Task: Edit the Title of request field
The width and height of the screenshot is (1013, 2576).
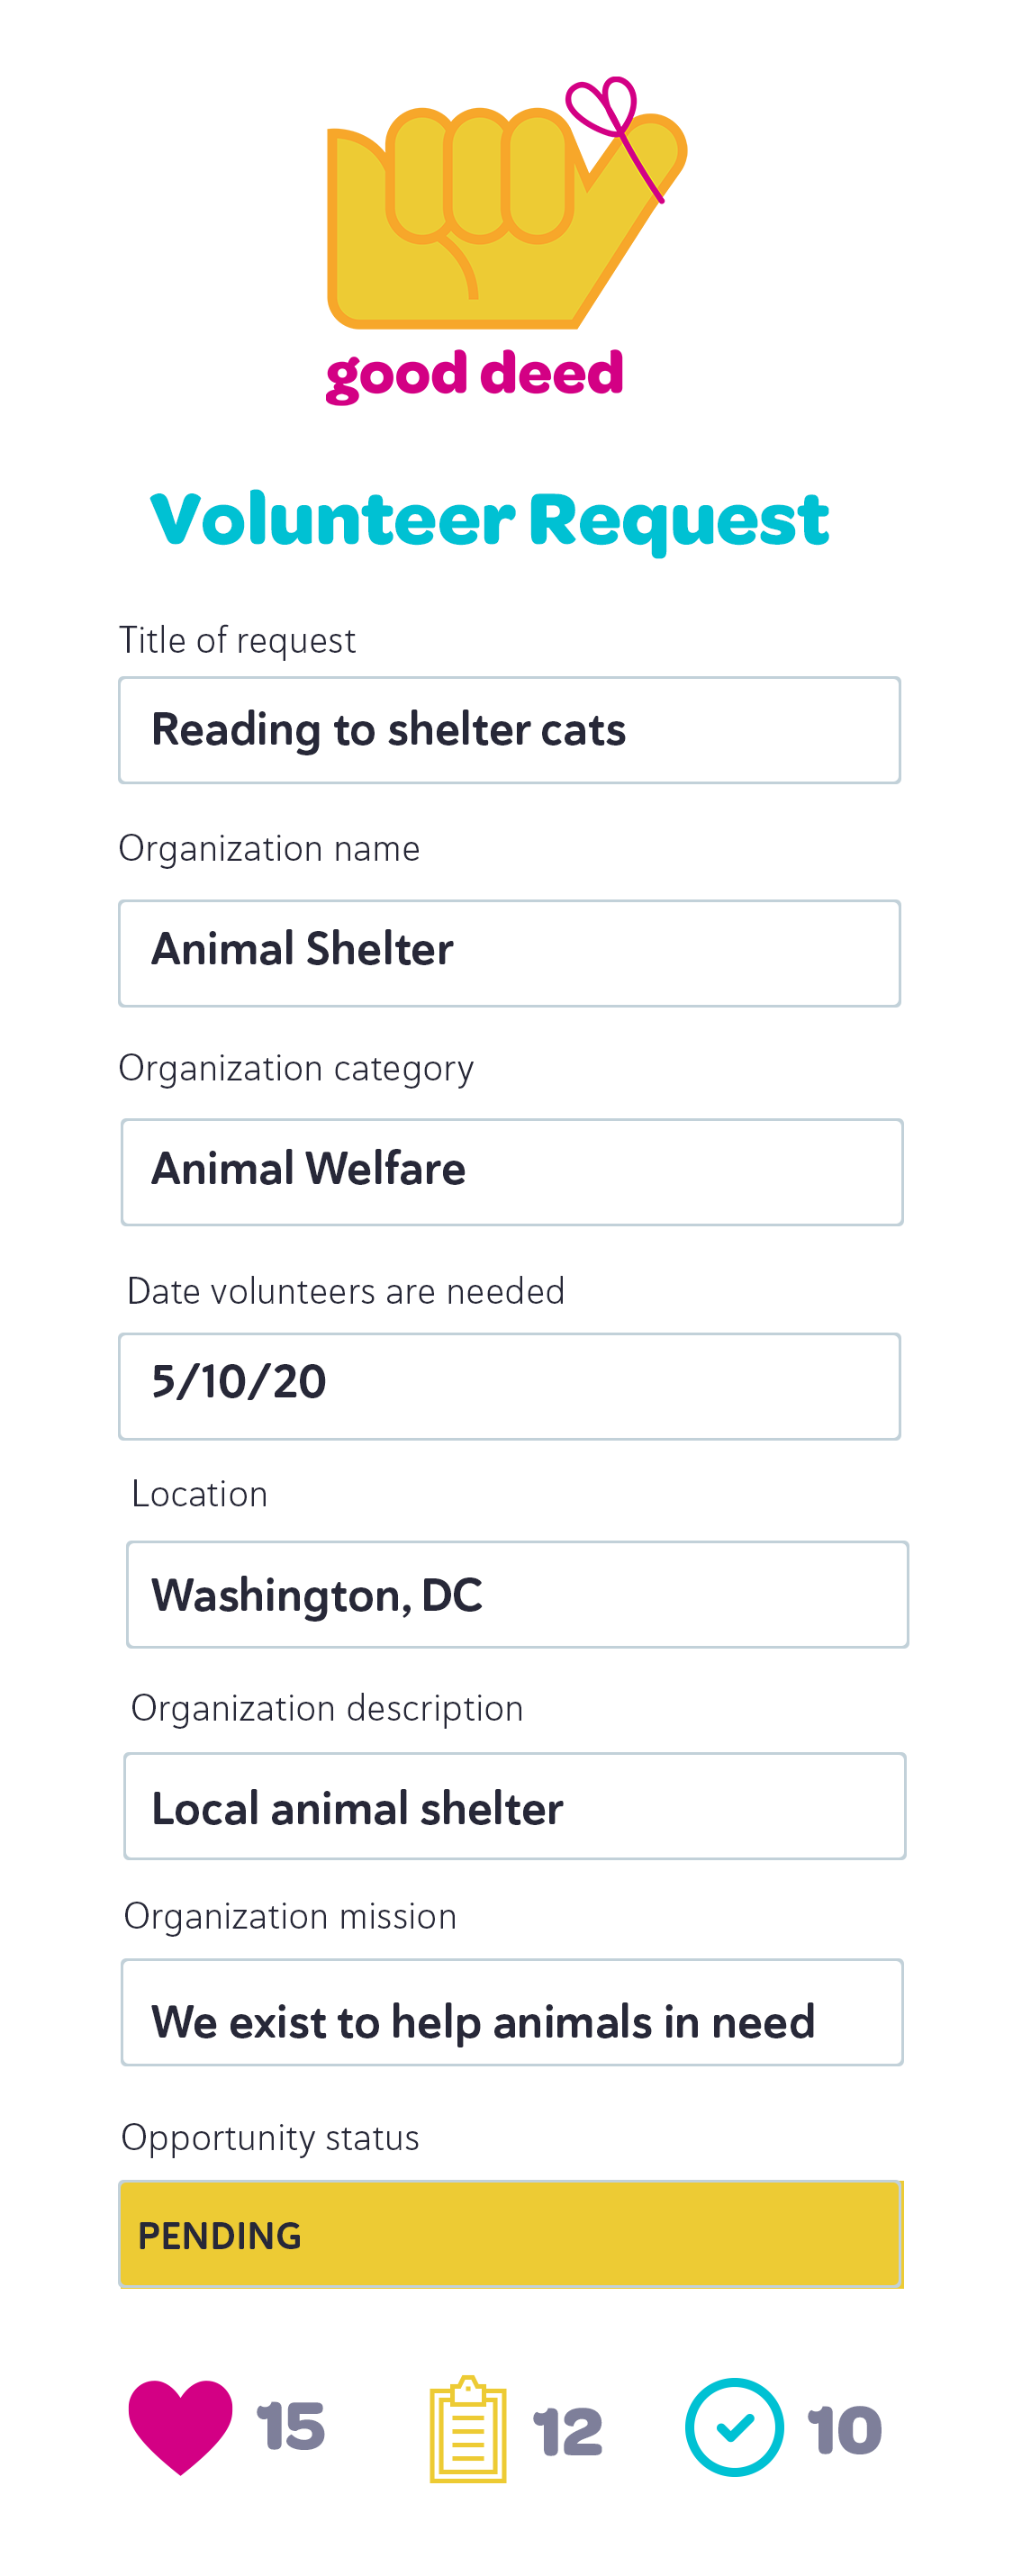Action: tap(509, 730)
